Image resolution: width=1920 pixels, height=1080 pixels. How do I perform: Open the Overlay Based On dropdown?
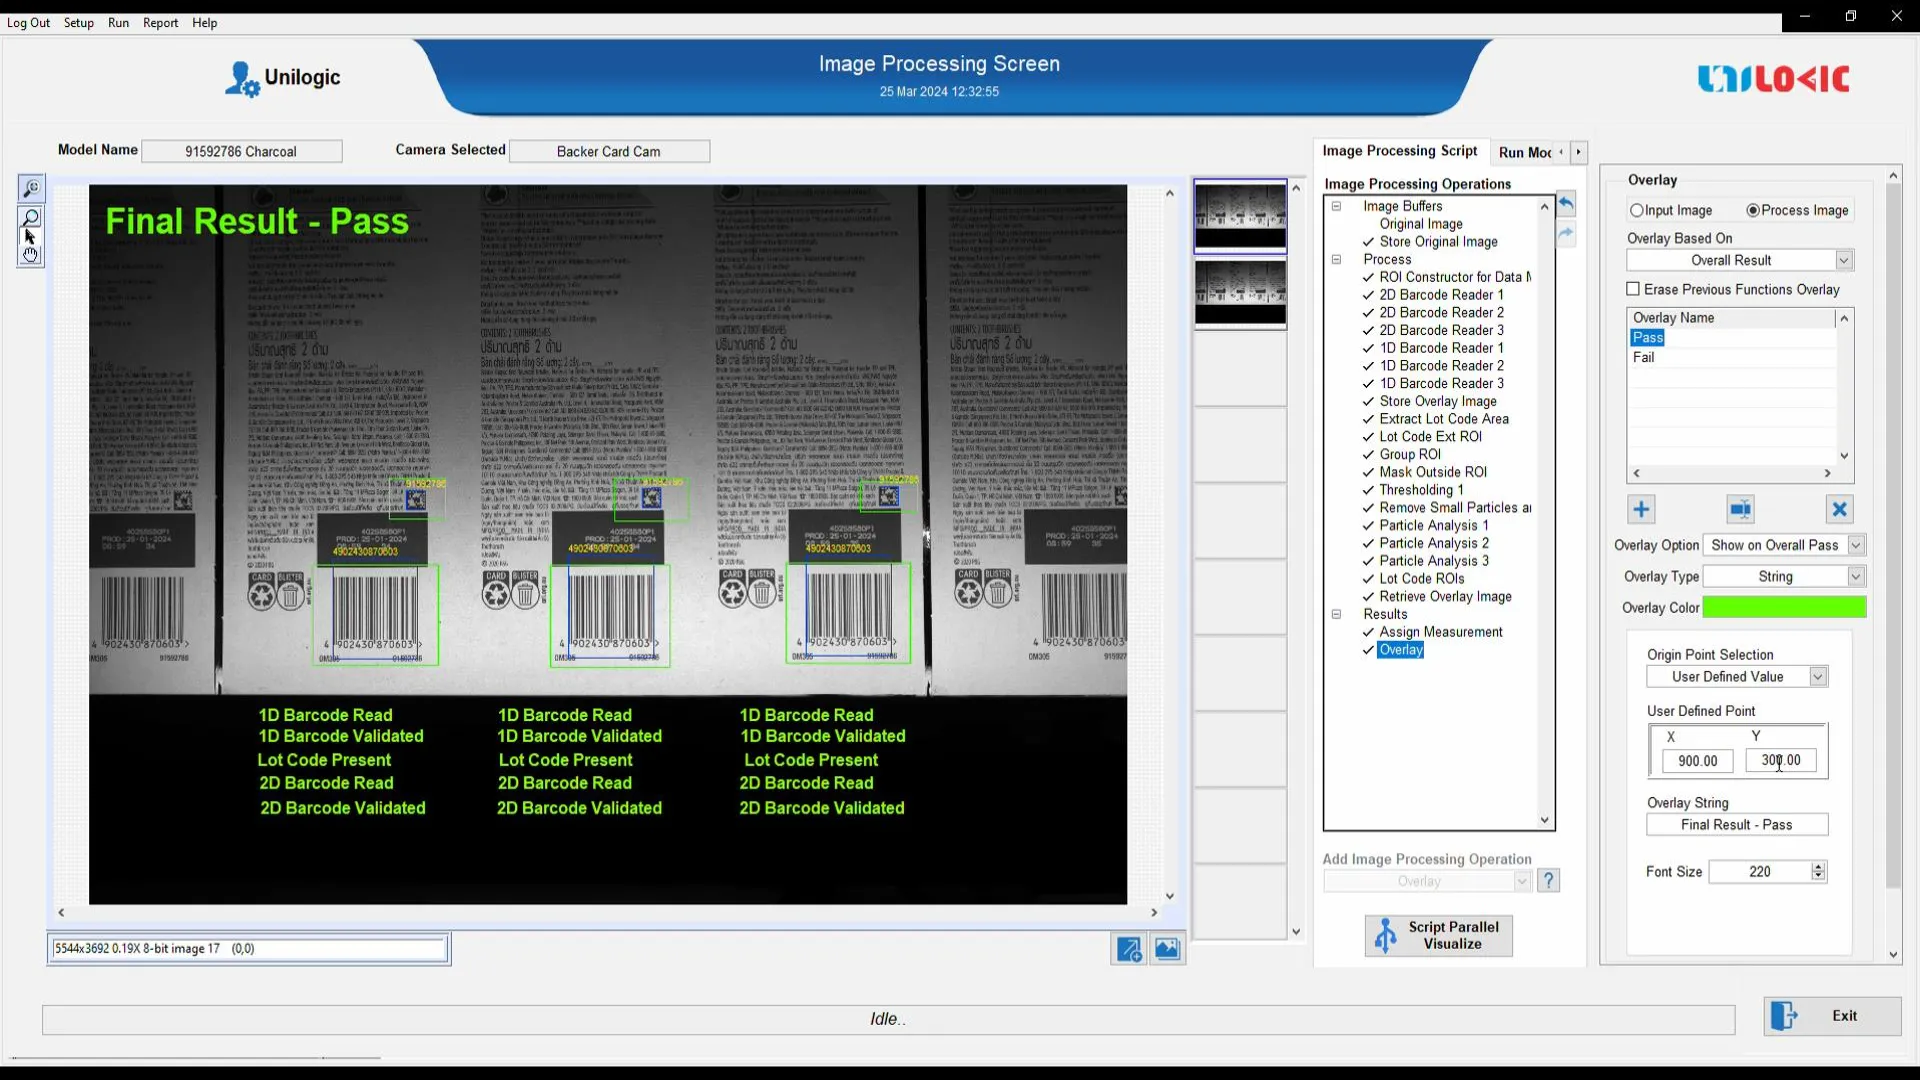click(x=1843, y=260)
